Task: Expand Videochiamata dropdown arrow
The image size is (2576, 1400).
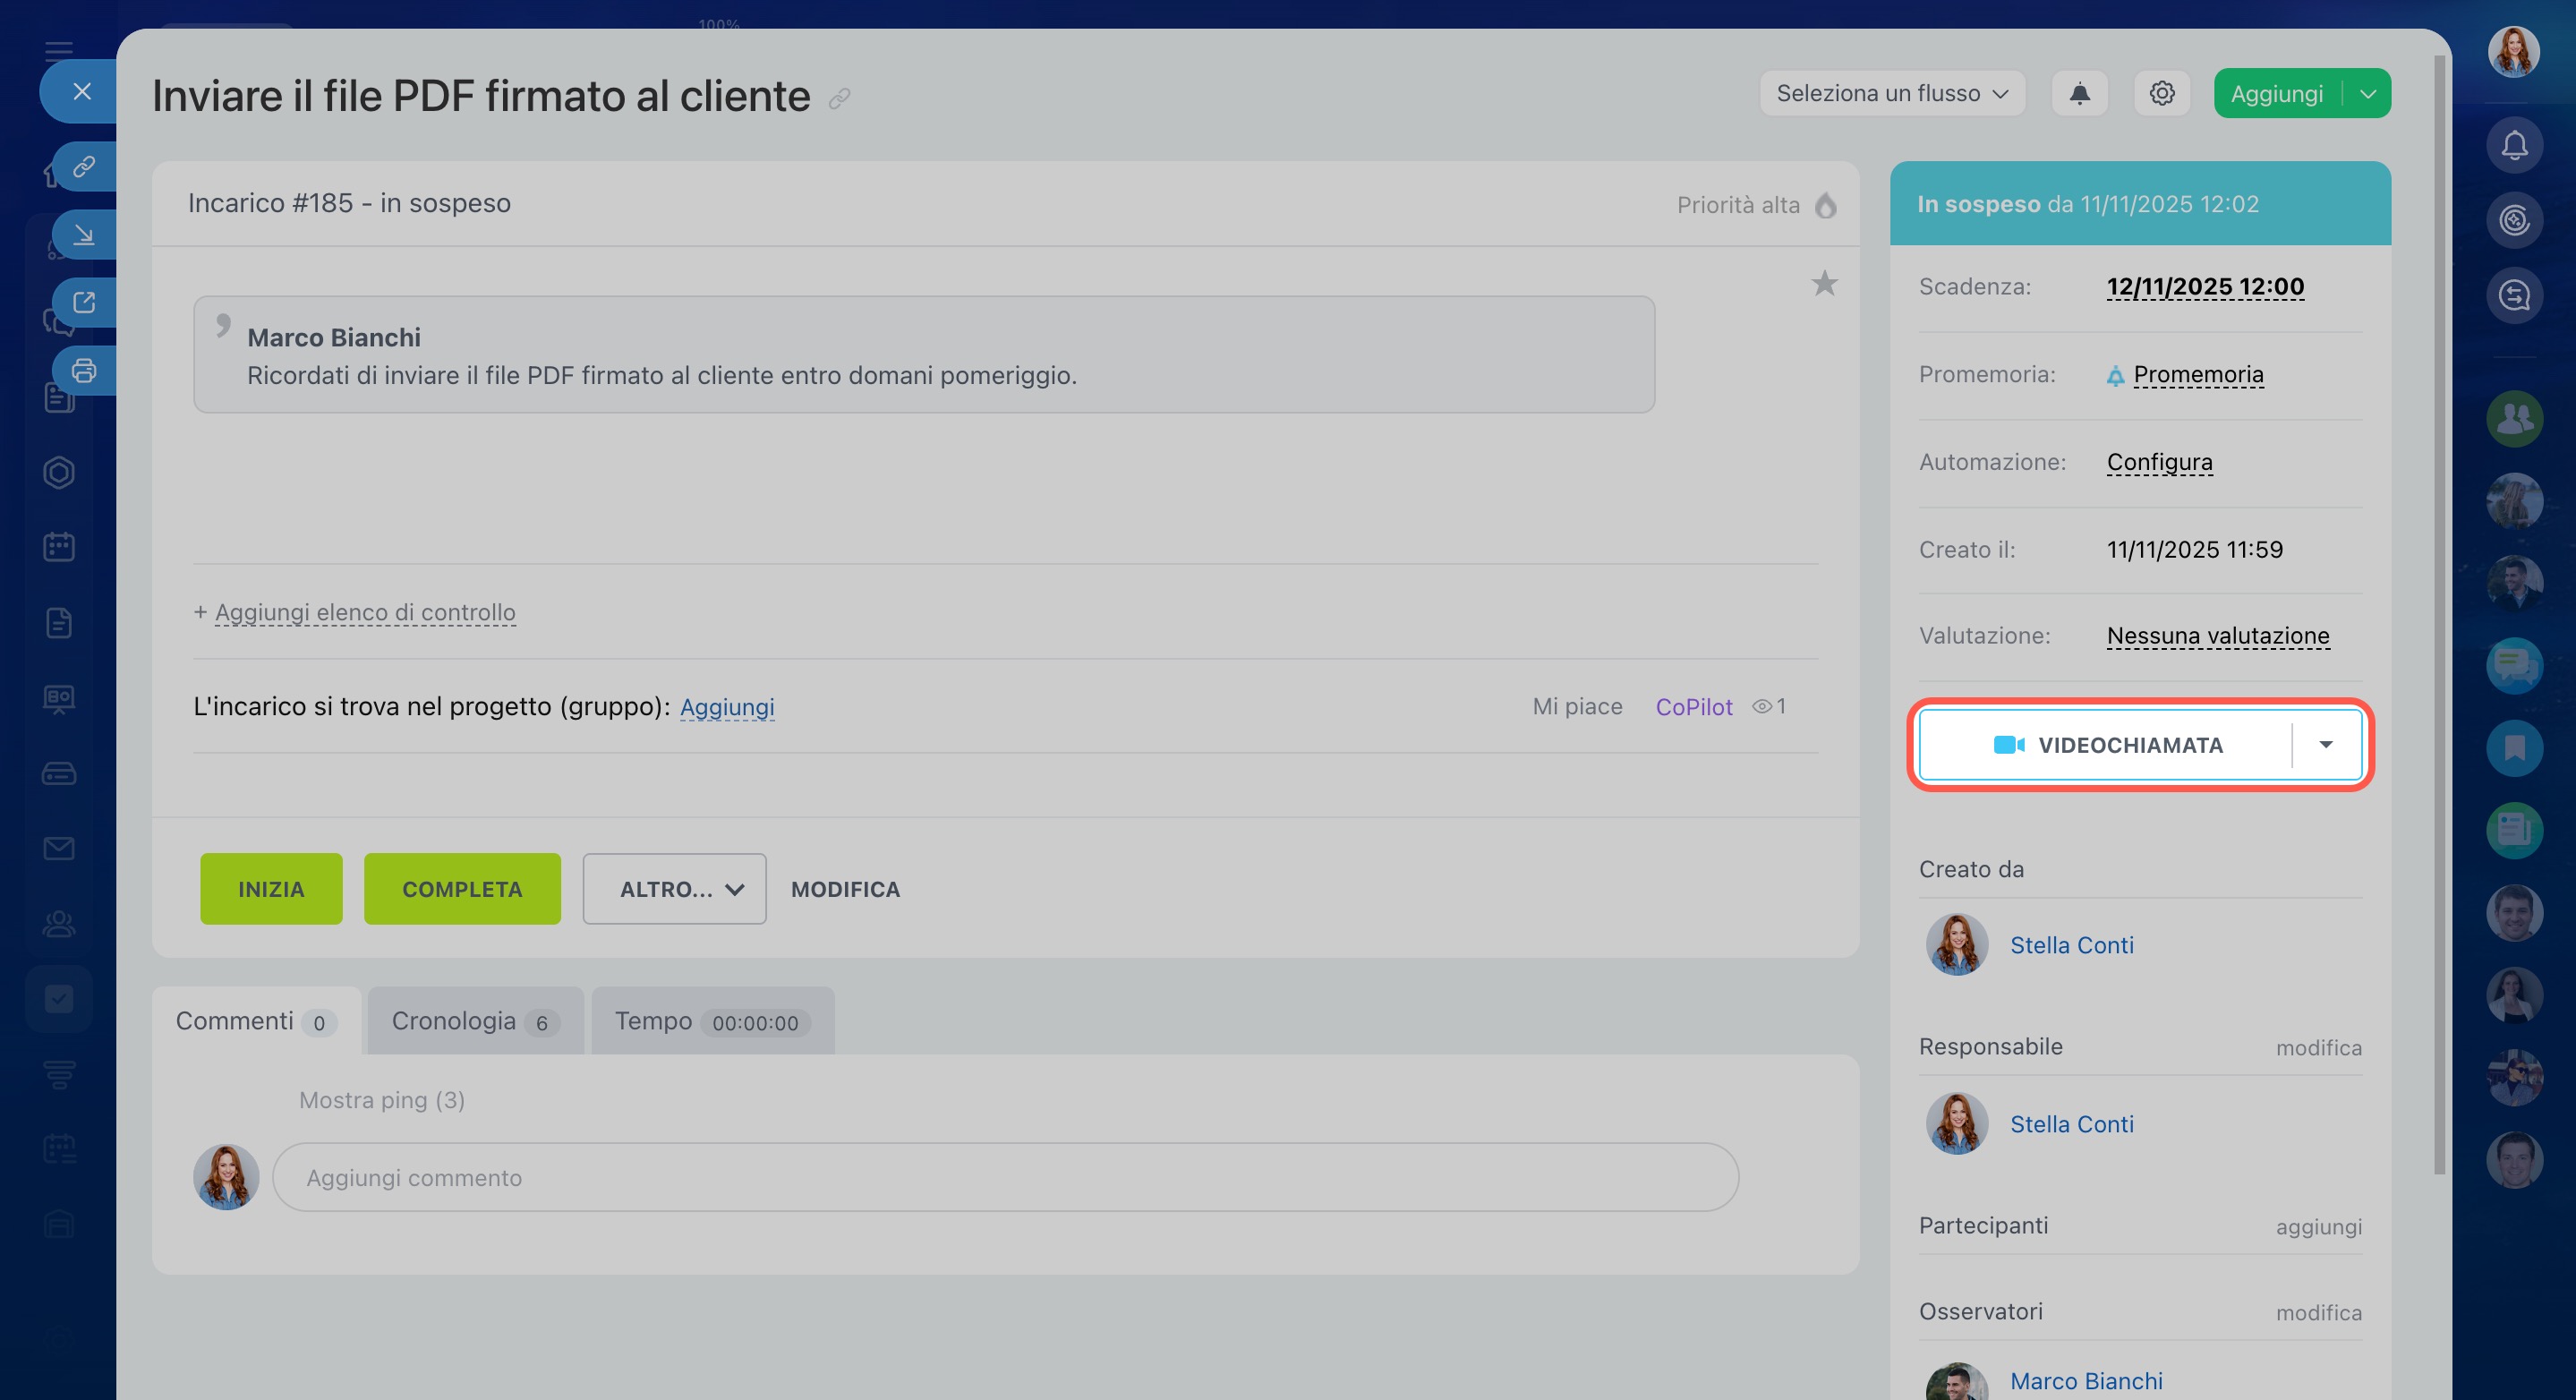Action: [x=2326, y=745]
